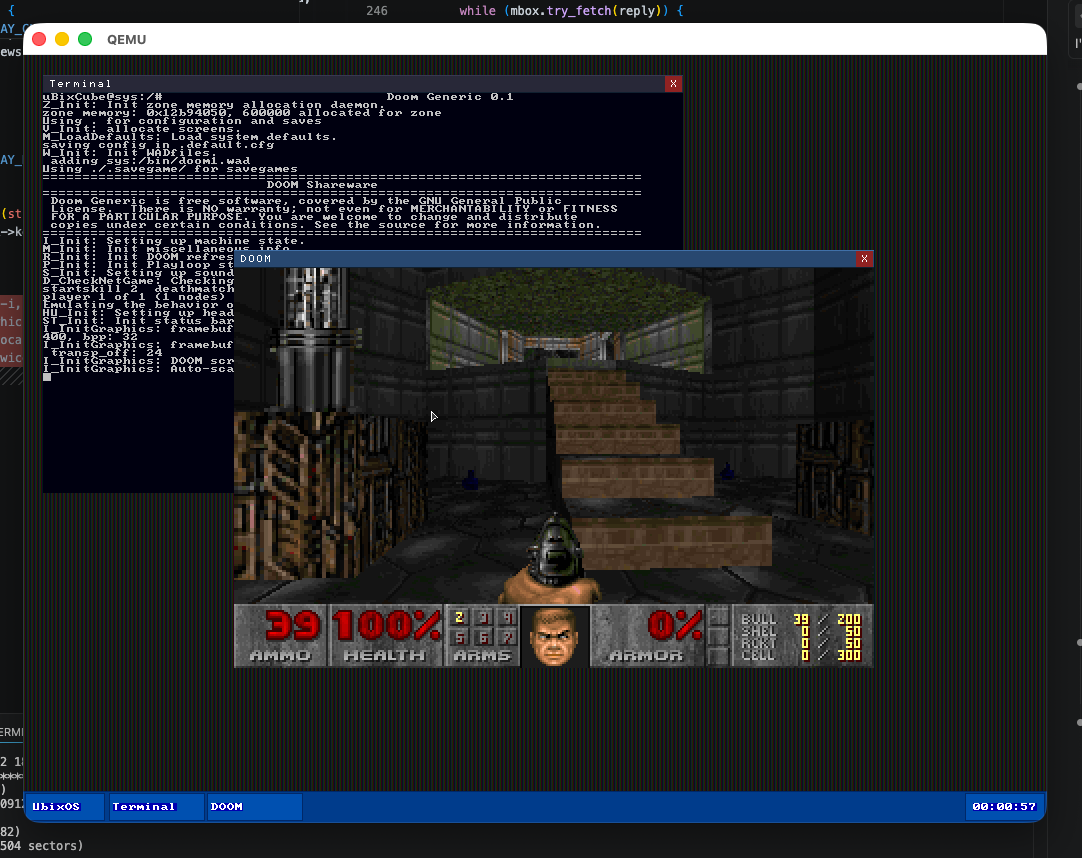Switch to DOOM in the taskbar
The image size is (1082, 858).
click(255, 806)
